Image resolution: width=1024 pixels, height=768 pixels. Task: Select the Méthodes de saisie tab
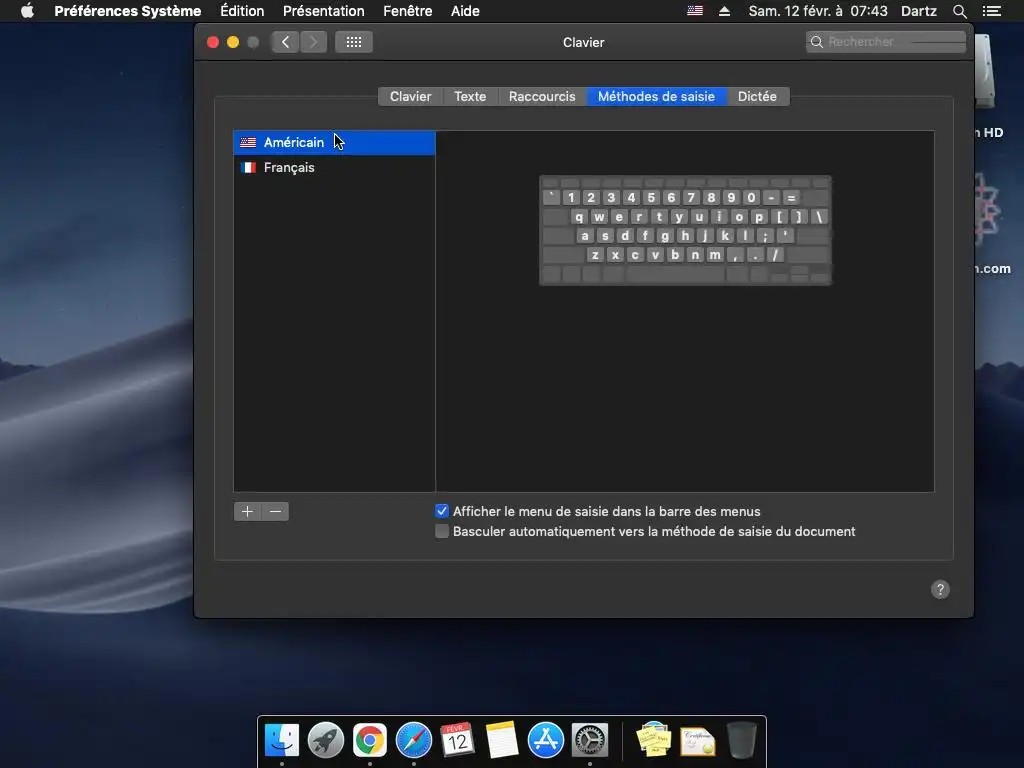pyautogui.click(x=656, y=97)
